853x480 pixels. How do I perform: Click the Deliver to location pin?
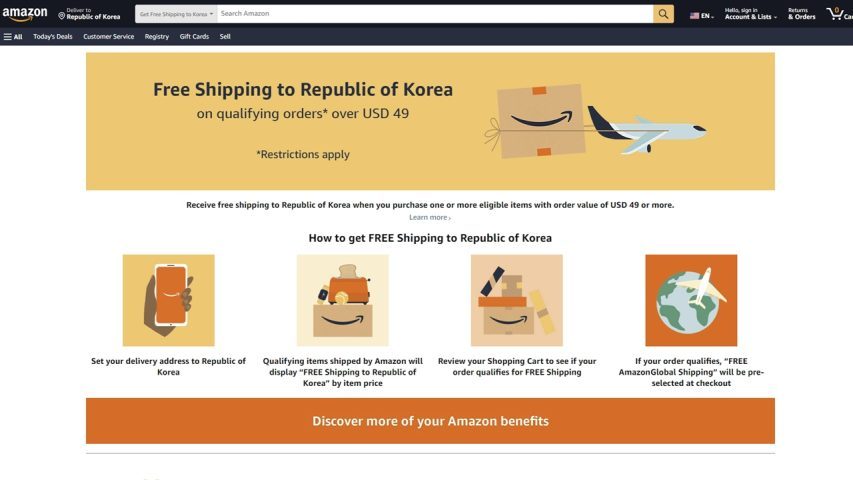61,16
